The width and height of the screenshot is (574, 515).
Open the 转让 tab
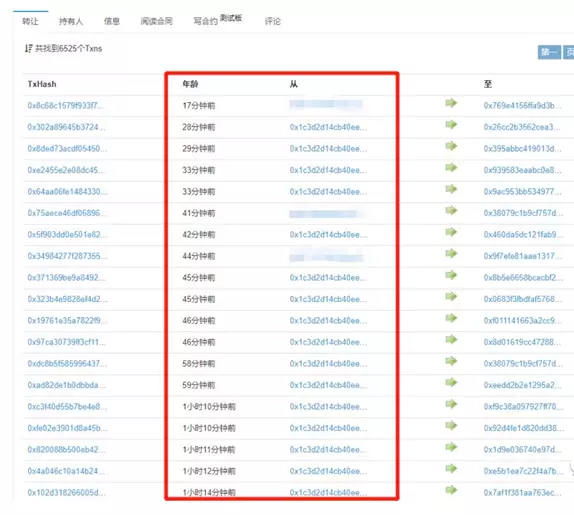coord(30,21)
